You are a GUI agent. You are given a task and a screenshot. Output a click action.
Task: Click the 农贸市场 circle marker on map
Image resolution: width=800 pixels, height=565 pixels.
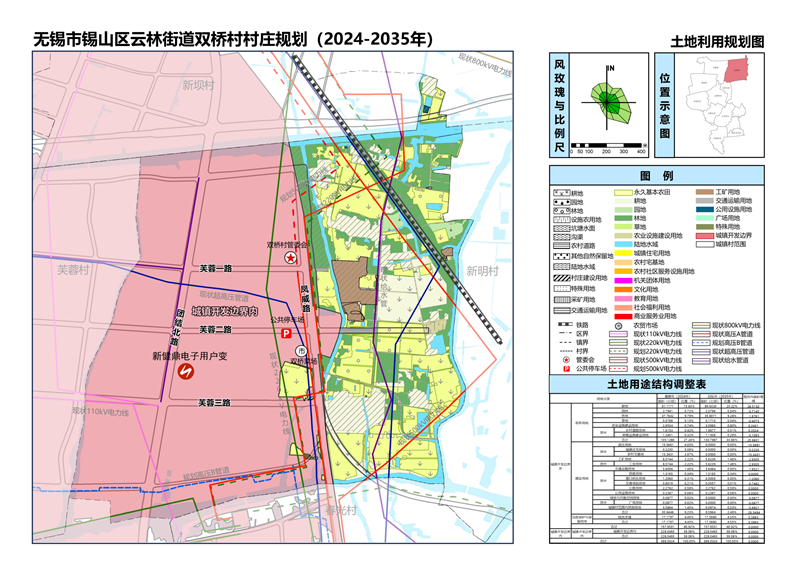302,351
